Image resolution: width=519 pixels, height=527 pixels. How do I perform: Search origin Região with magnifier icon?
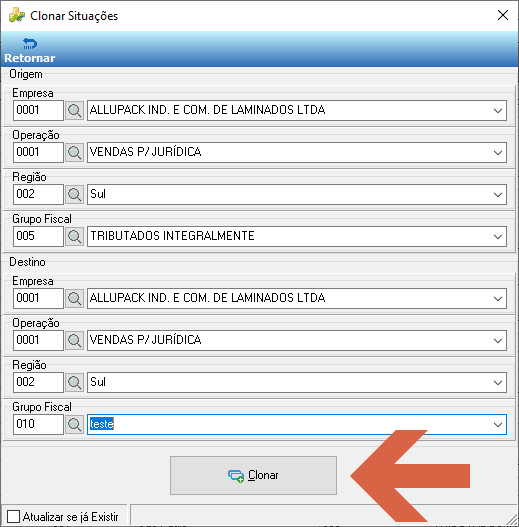click(74, 194)
